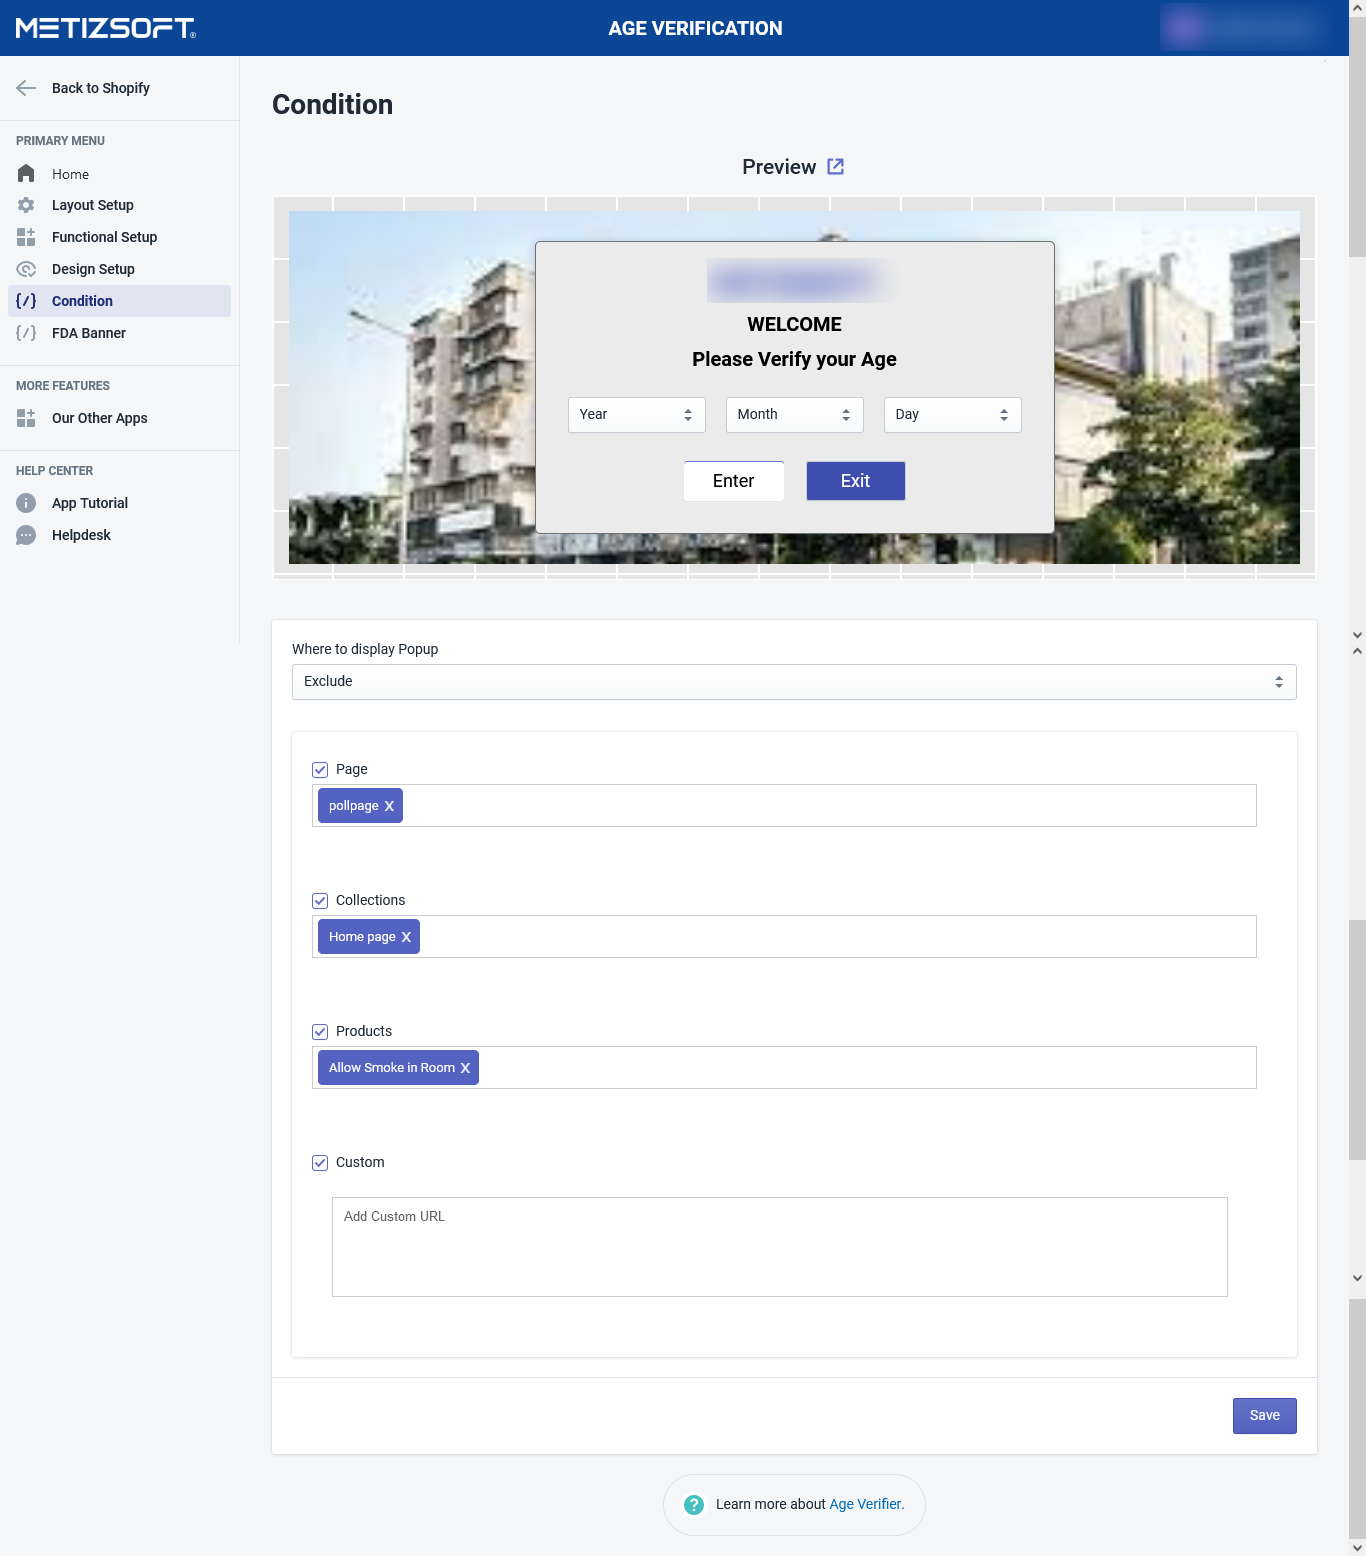
Task: Uncheck the Page checkbox
Action: pyautogui.click(x=320, y=769)
